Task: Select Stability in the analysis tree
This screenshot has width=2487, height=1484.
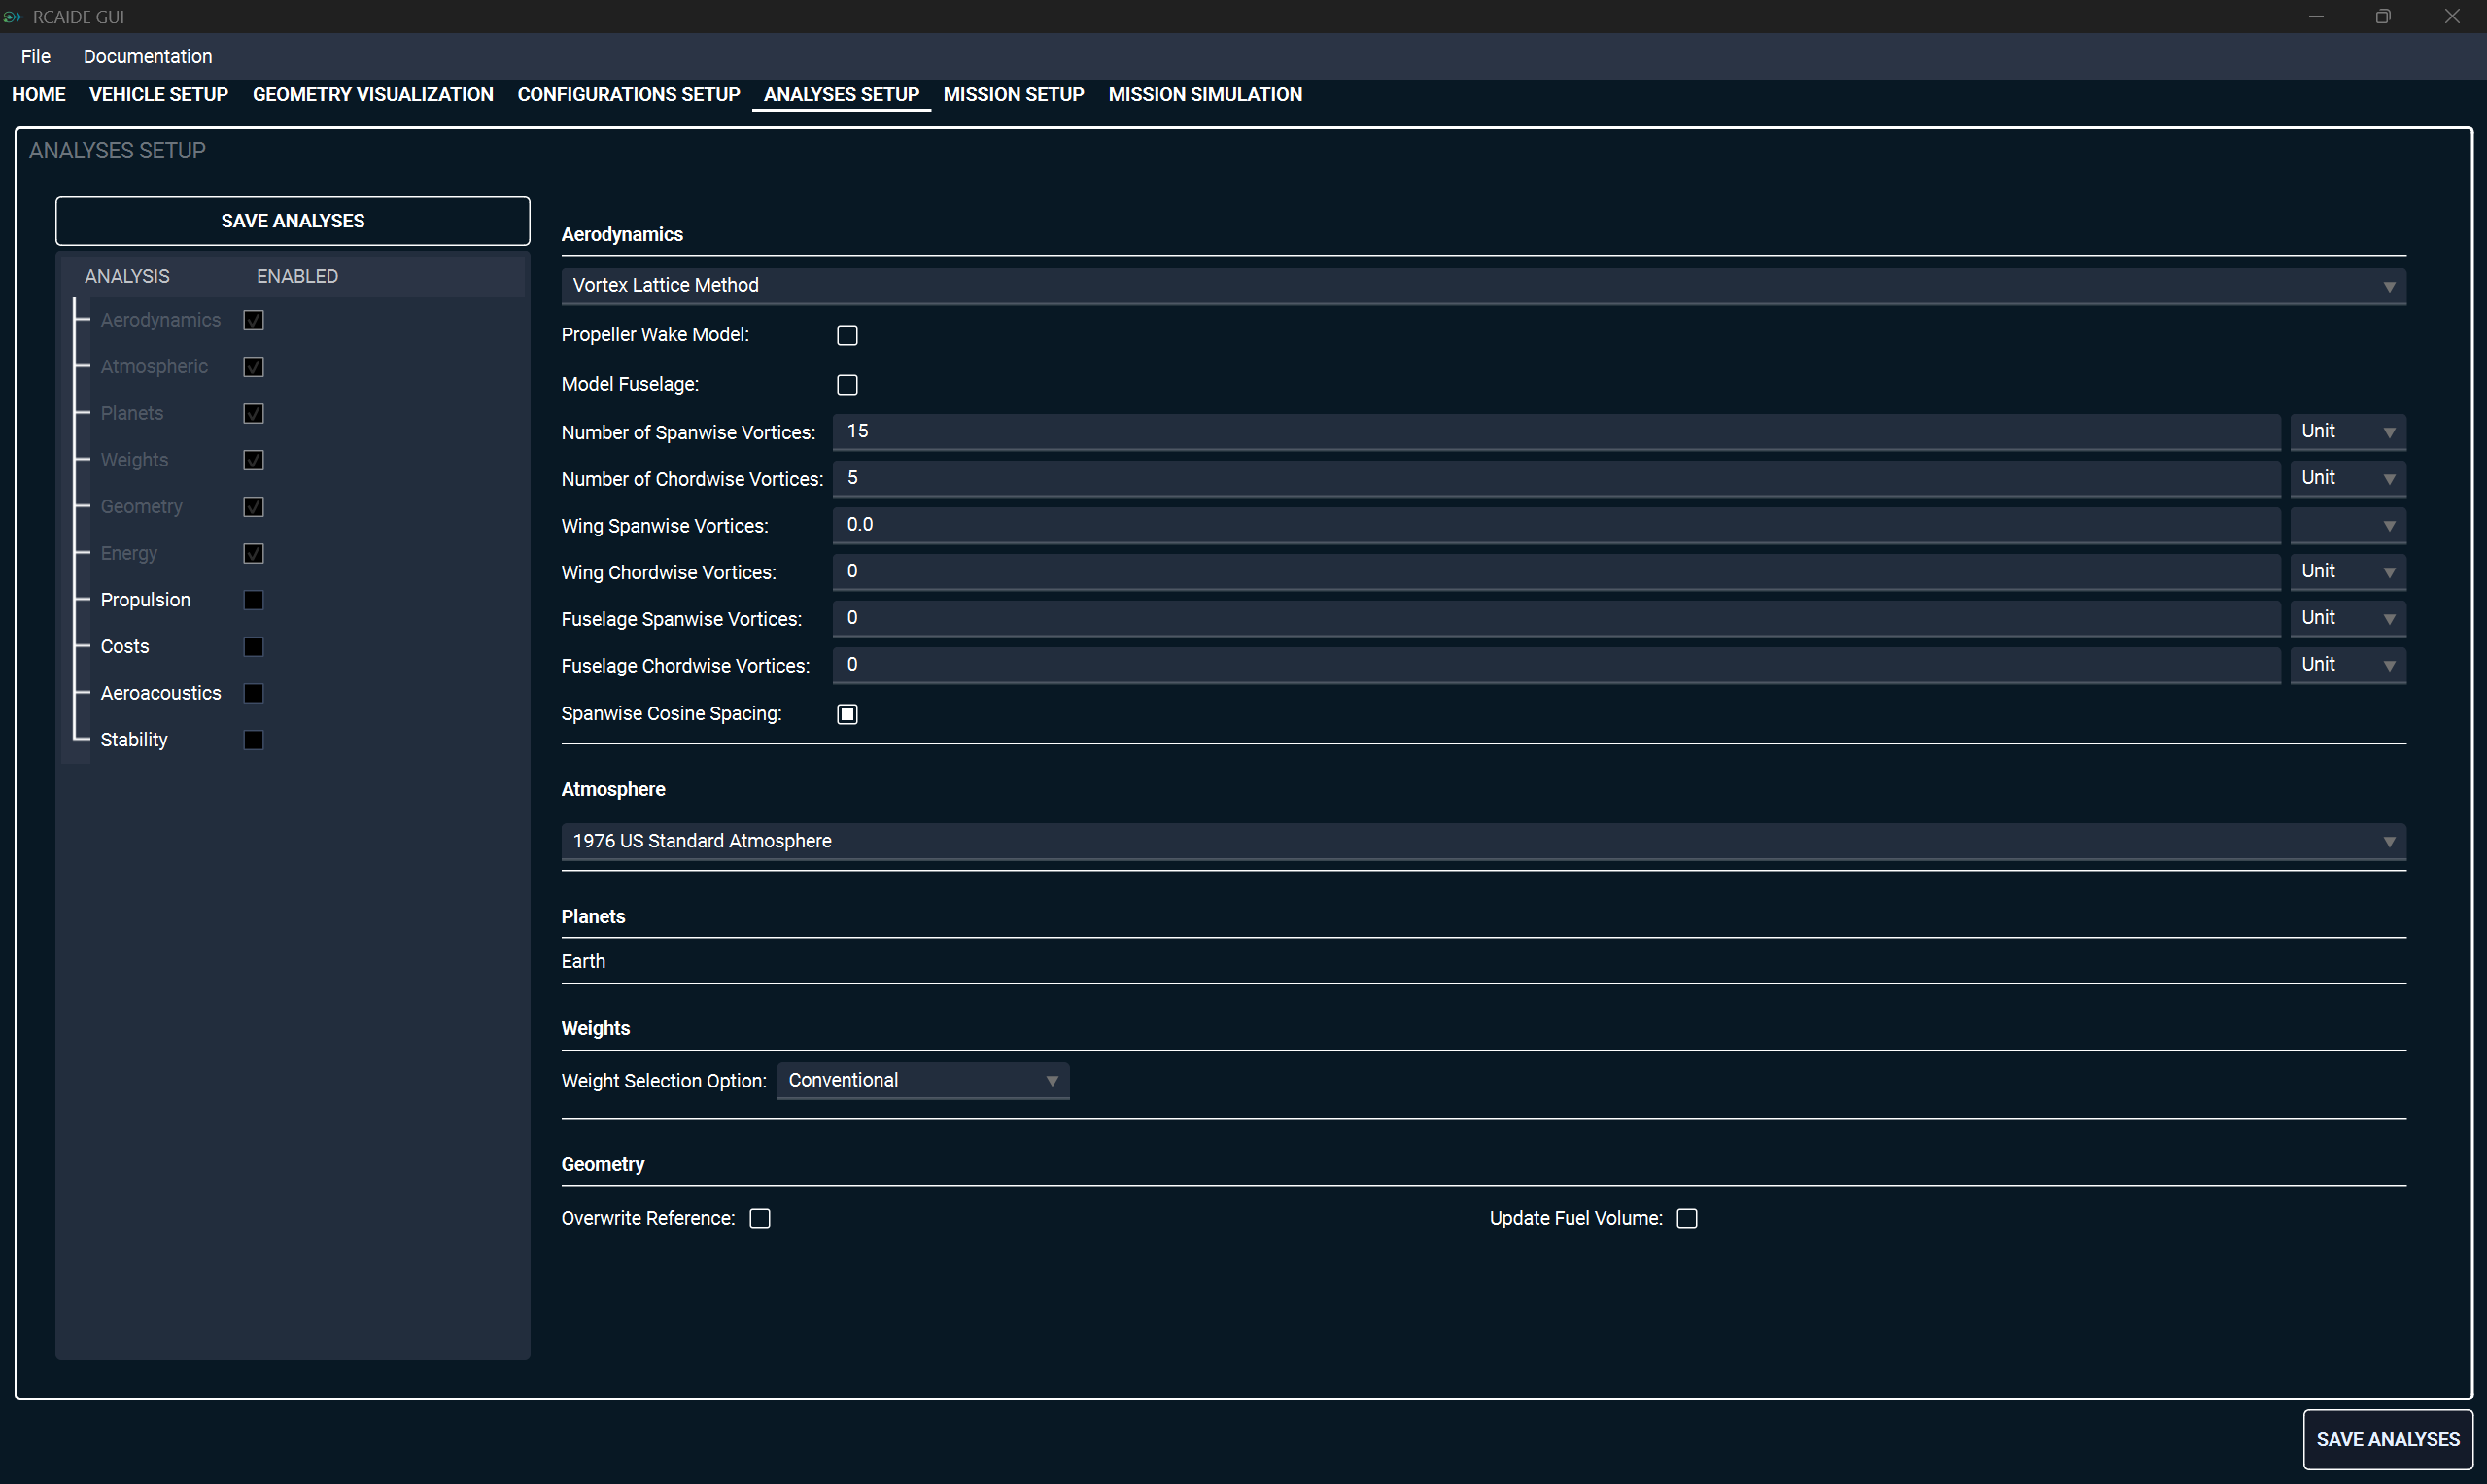Action: click(x=134, y=740)
